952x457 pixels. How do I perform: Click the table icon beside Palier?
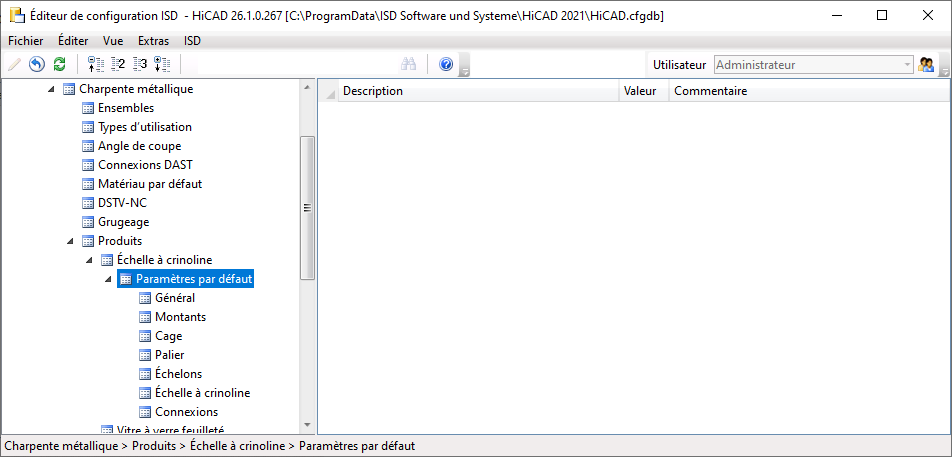click(x=145, y=354)
